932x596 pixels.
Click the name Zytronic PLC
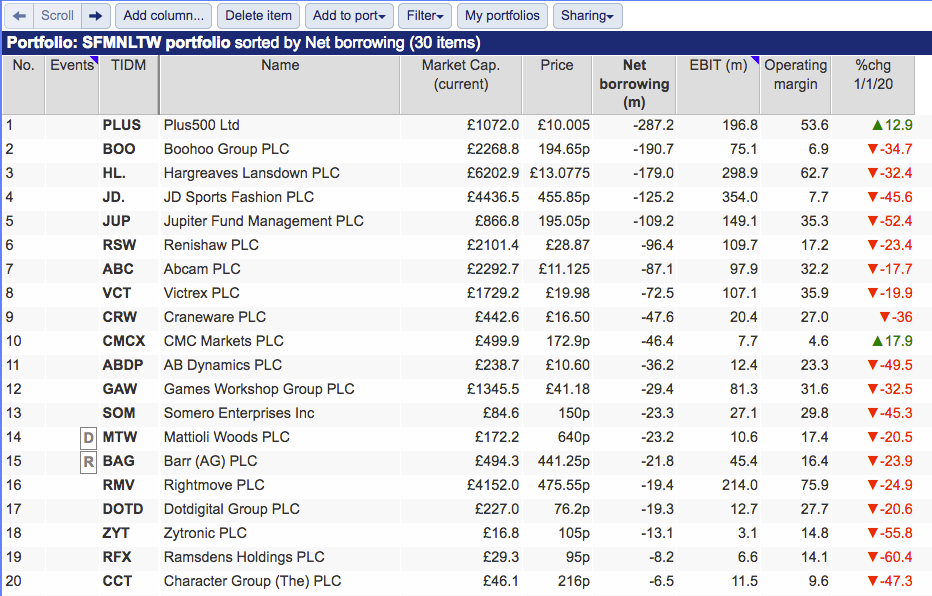[206, 533]
